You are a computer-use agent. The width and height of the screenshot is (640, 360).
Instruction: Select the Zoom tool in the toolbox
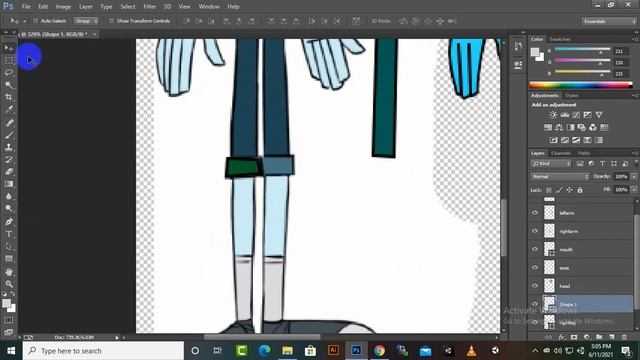click(9, 284)
